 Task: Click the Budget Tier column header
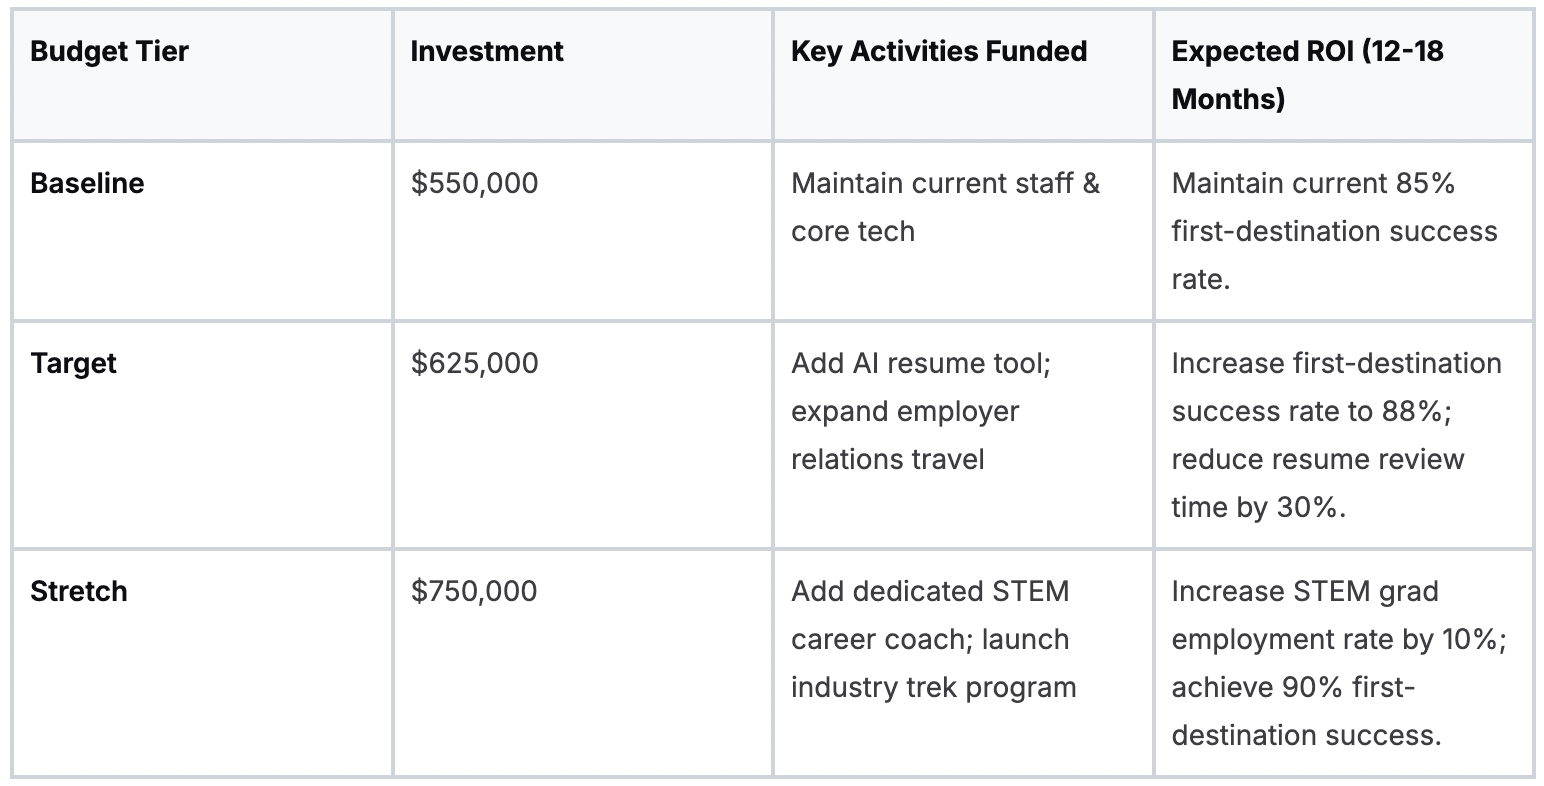[x=109, y=52]
